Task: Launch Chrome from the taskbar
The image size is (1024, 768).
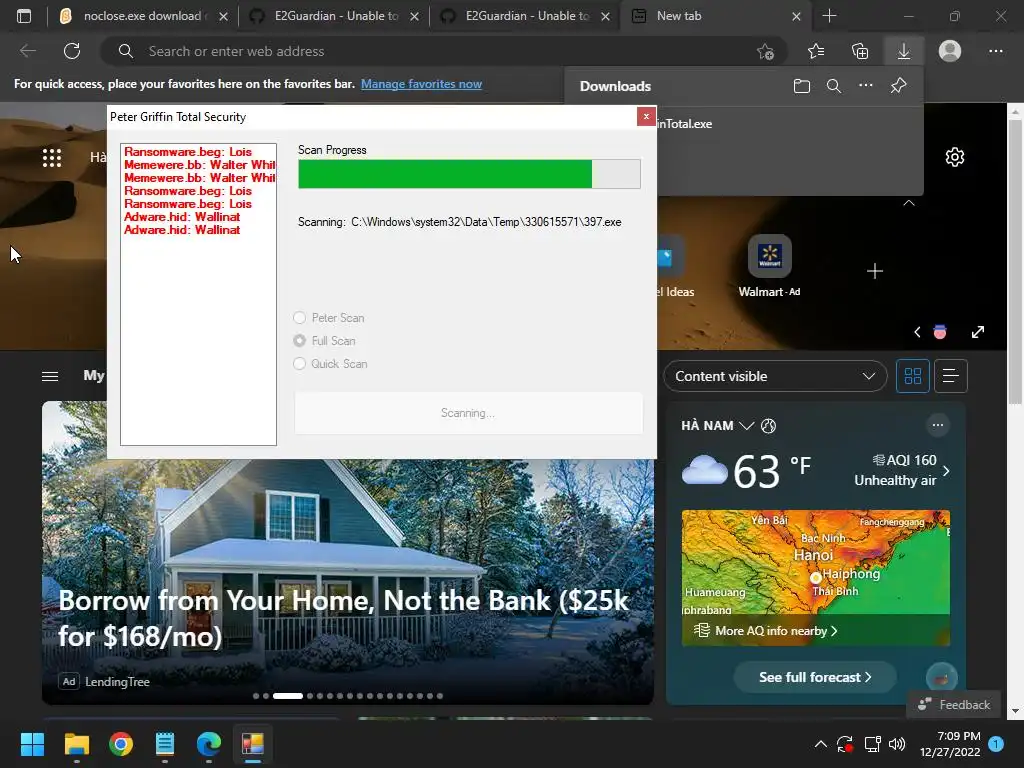Action: tap(121, 744)
